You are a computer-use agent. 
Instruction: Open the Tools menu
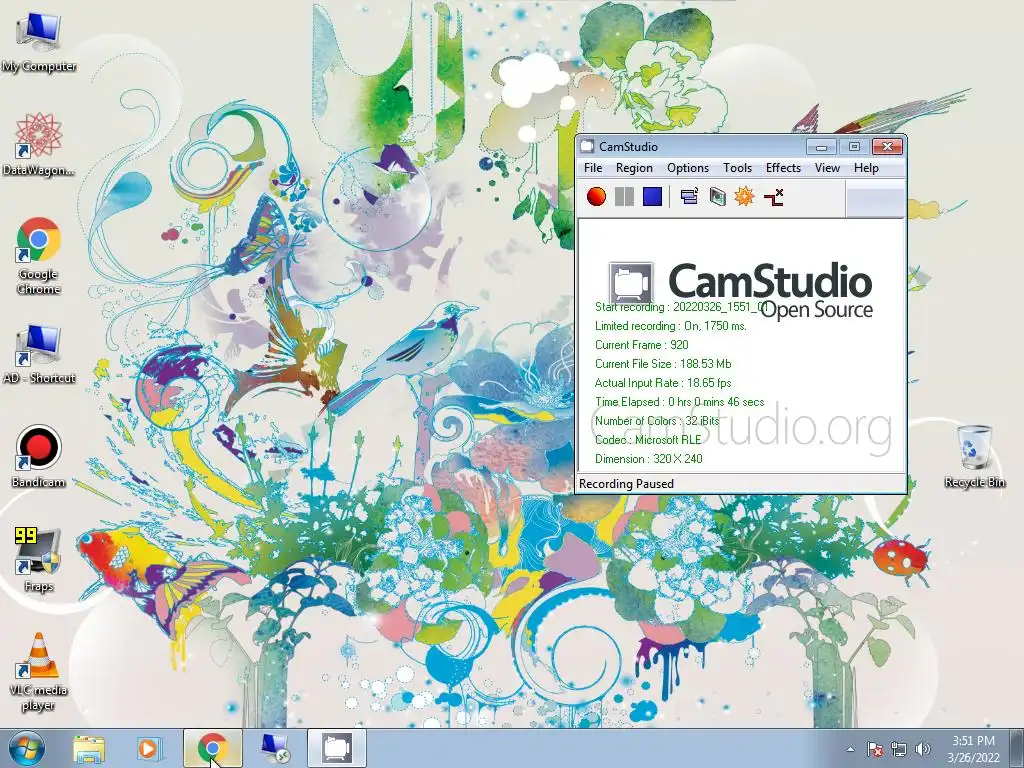coord(737,168)
